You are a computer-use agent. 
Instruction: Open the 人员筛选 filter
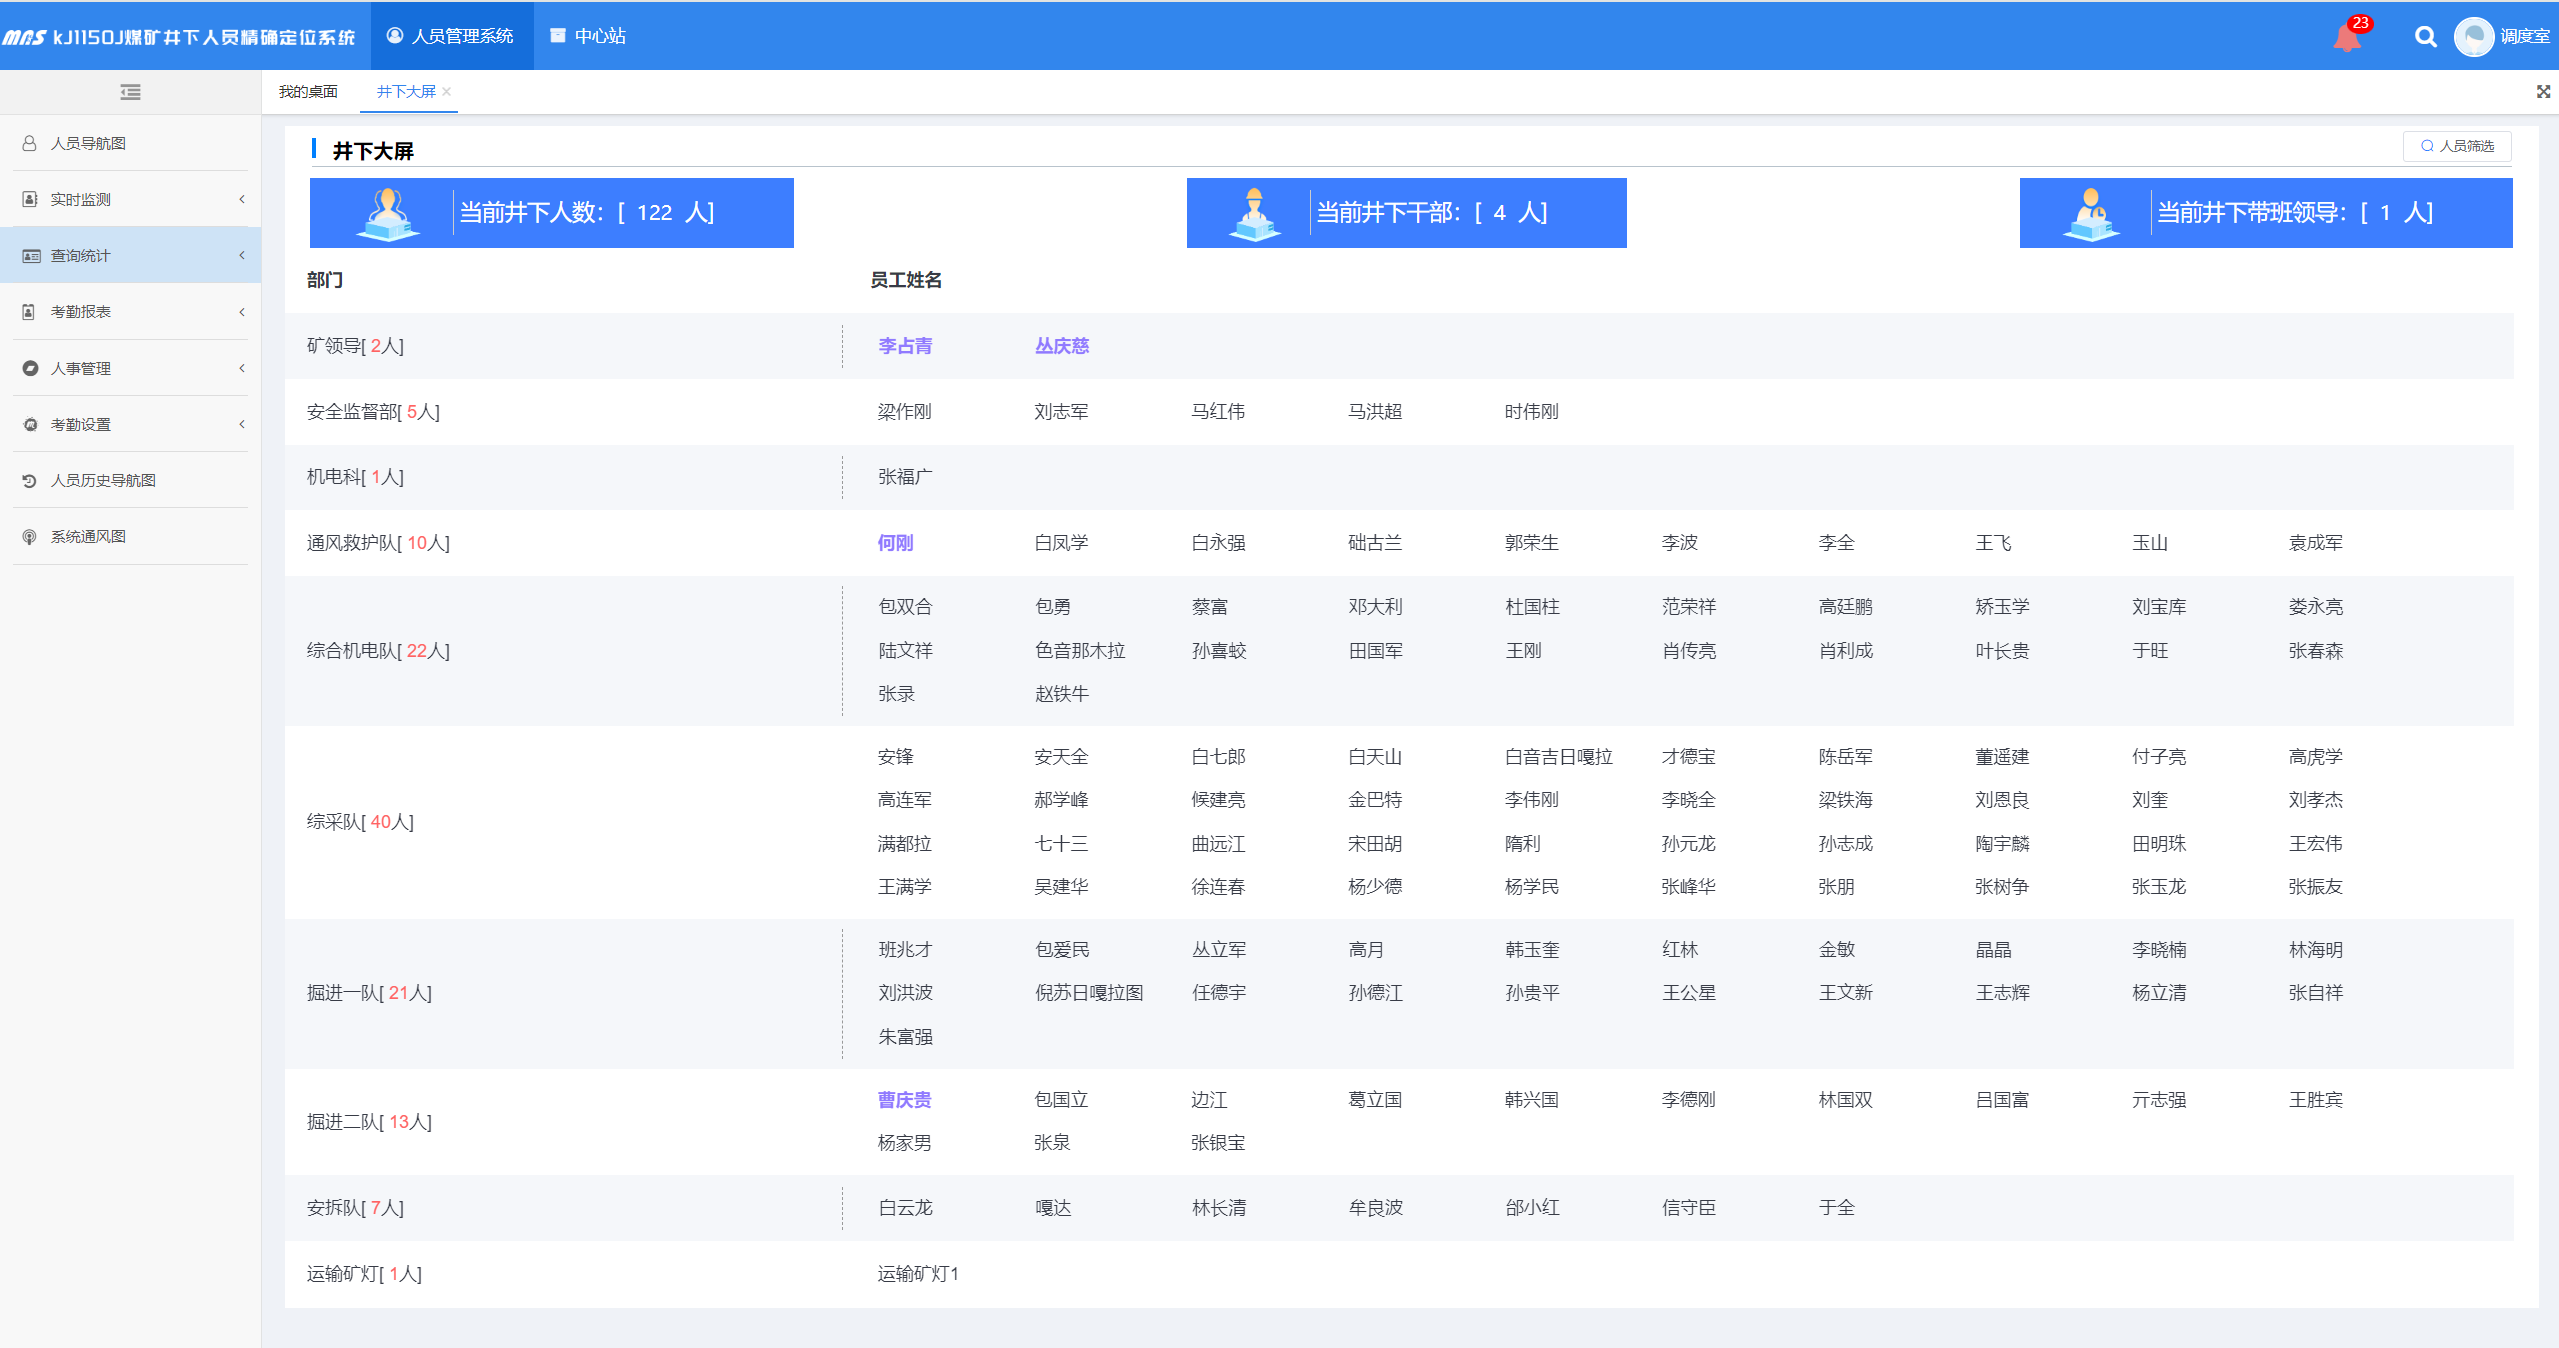2456,146
